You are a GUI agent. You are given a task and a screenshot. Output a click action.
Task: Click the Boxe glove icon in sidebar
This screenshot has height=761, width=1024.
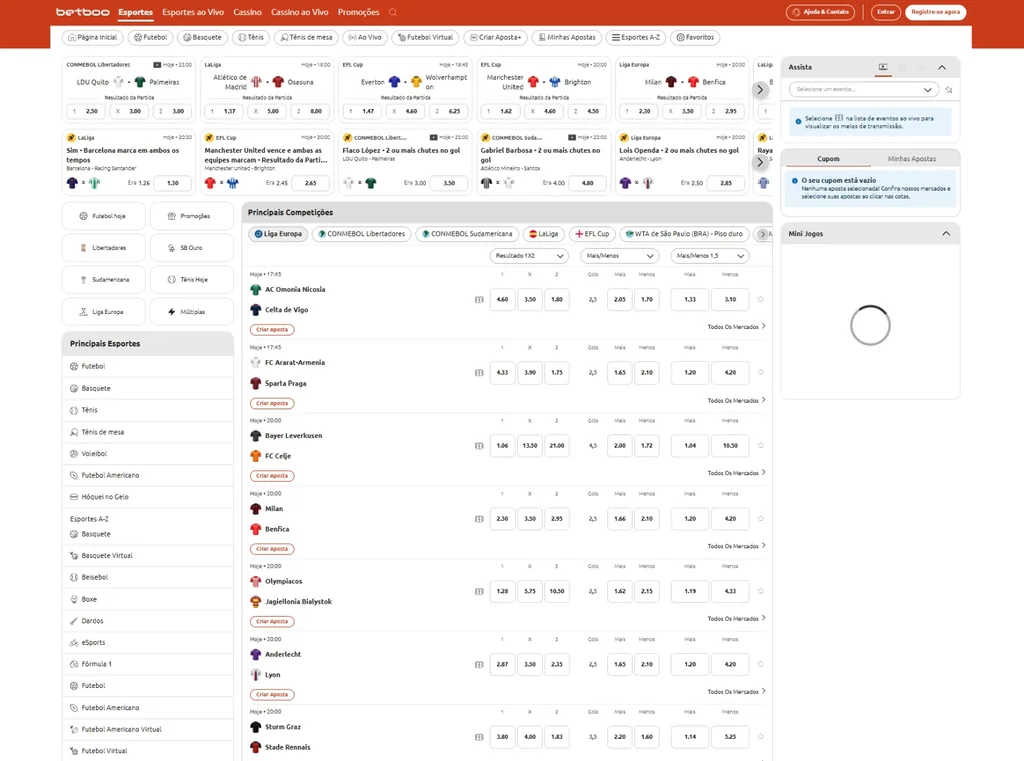coord(74,599)
